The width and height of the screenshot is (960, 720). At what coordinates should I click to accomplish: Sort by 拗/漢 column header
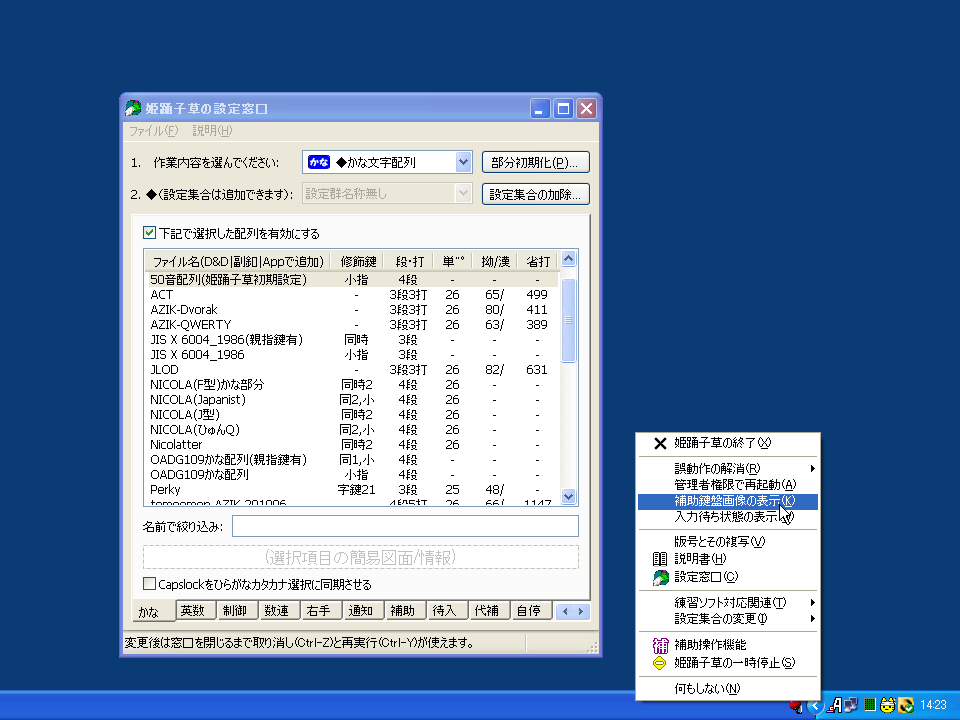point(495,261)
